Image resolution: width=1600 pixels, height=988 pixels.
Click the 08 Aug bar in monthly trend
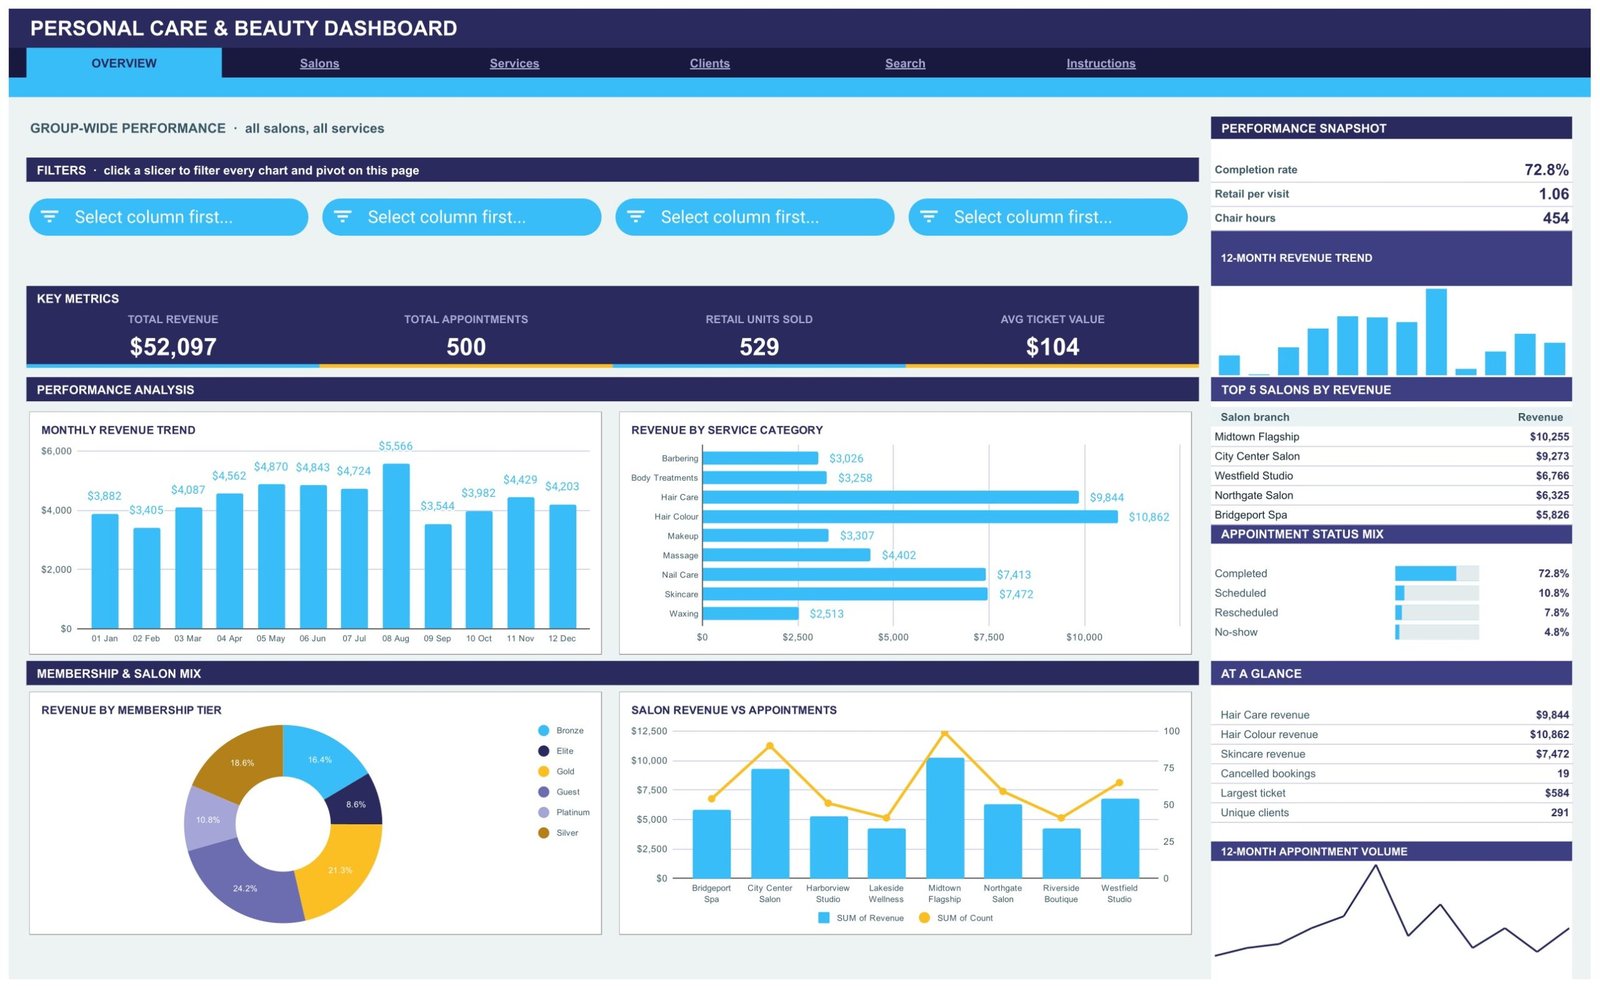coord(396,546)
